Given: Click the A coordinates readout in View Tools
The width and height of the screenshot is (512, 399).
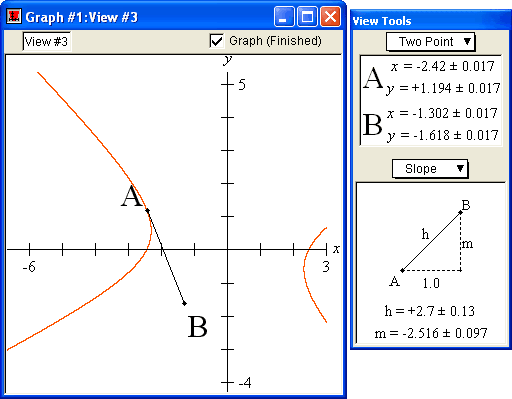Looking at the screenshot, I should click(432, 77).
